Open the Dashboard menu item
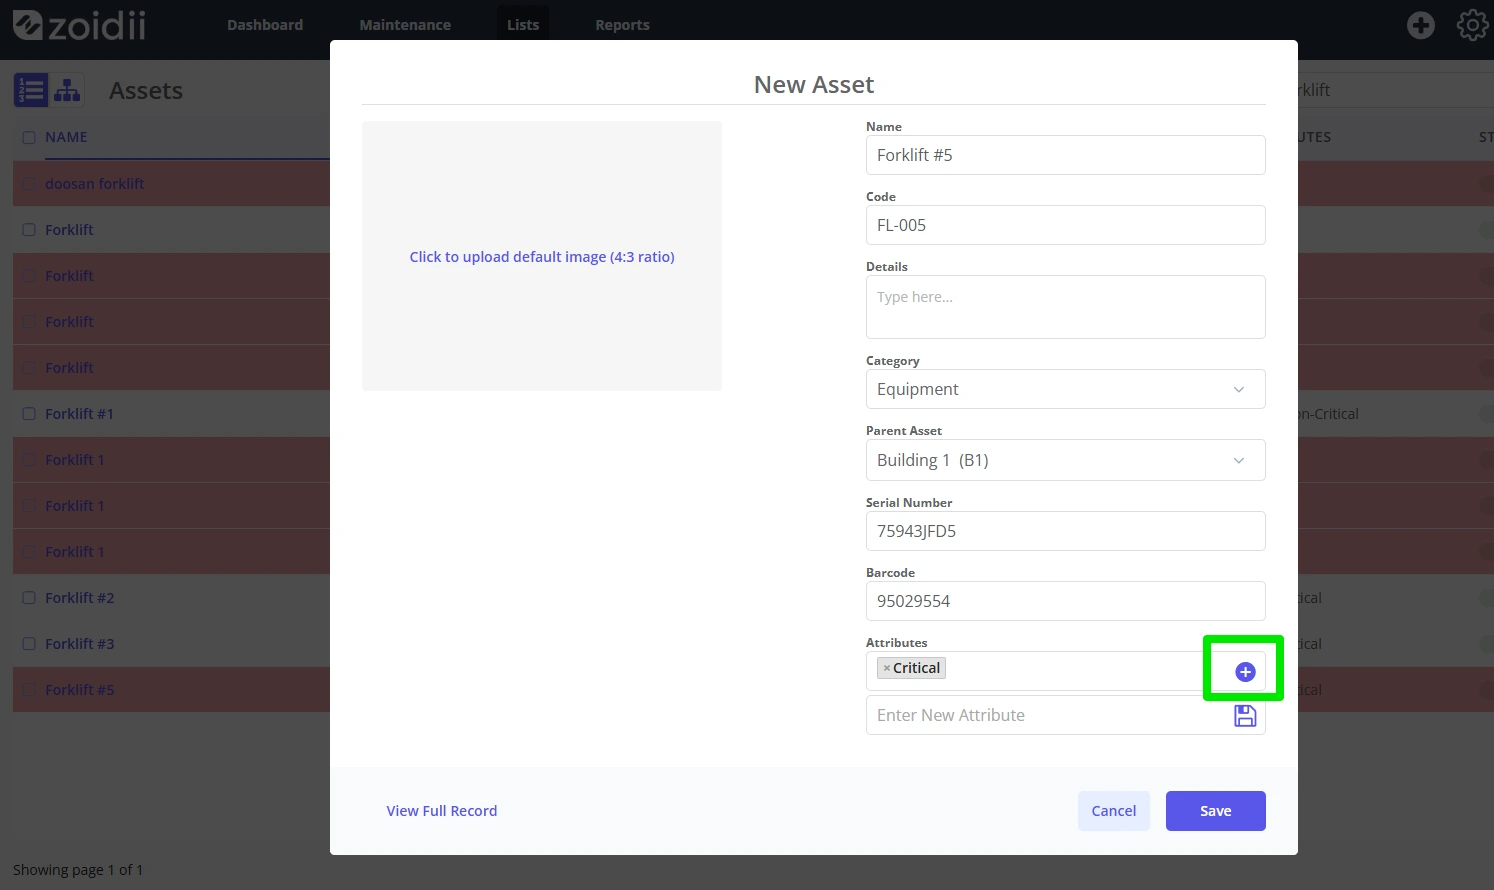 265,25
